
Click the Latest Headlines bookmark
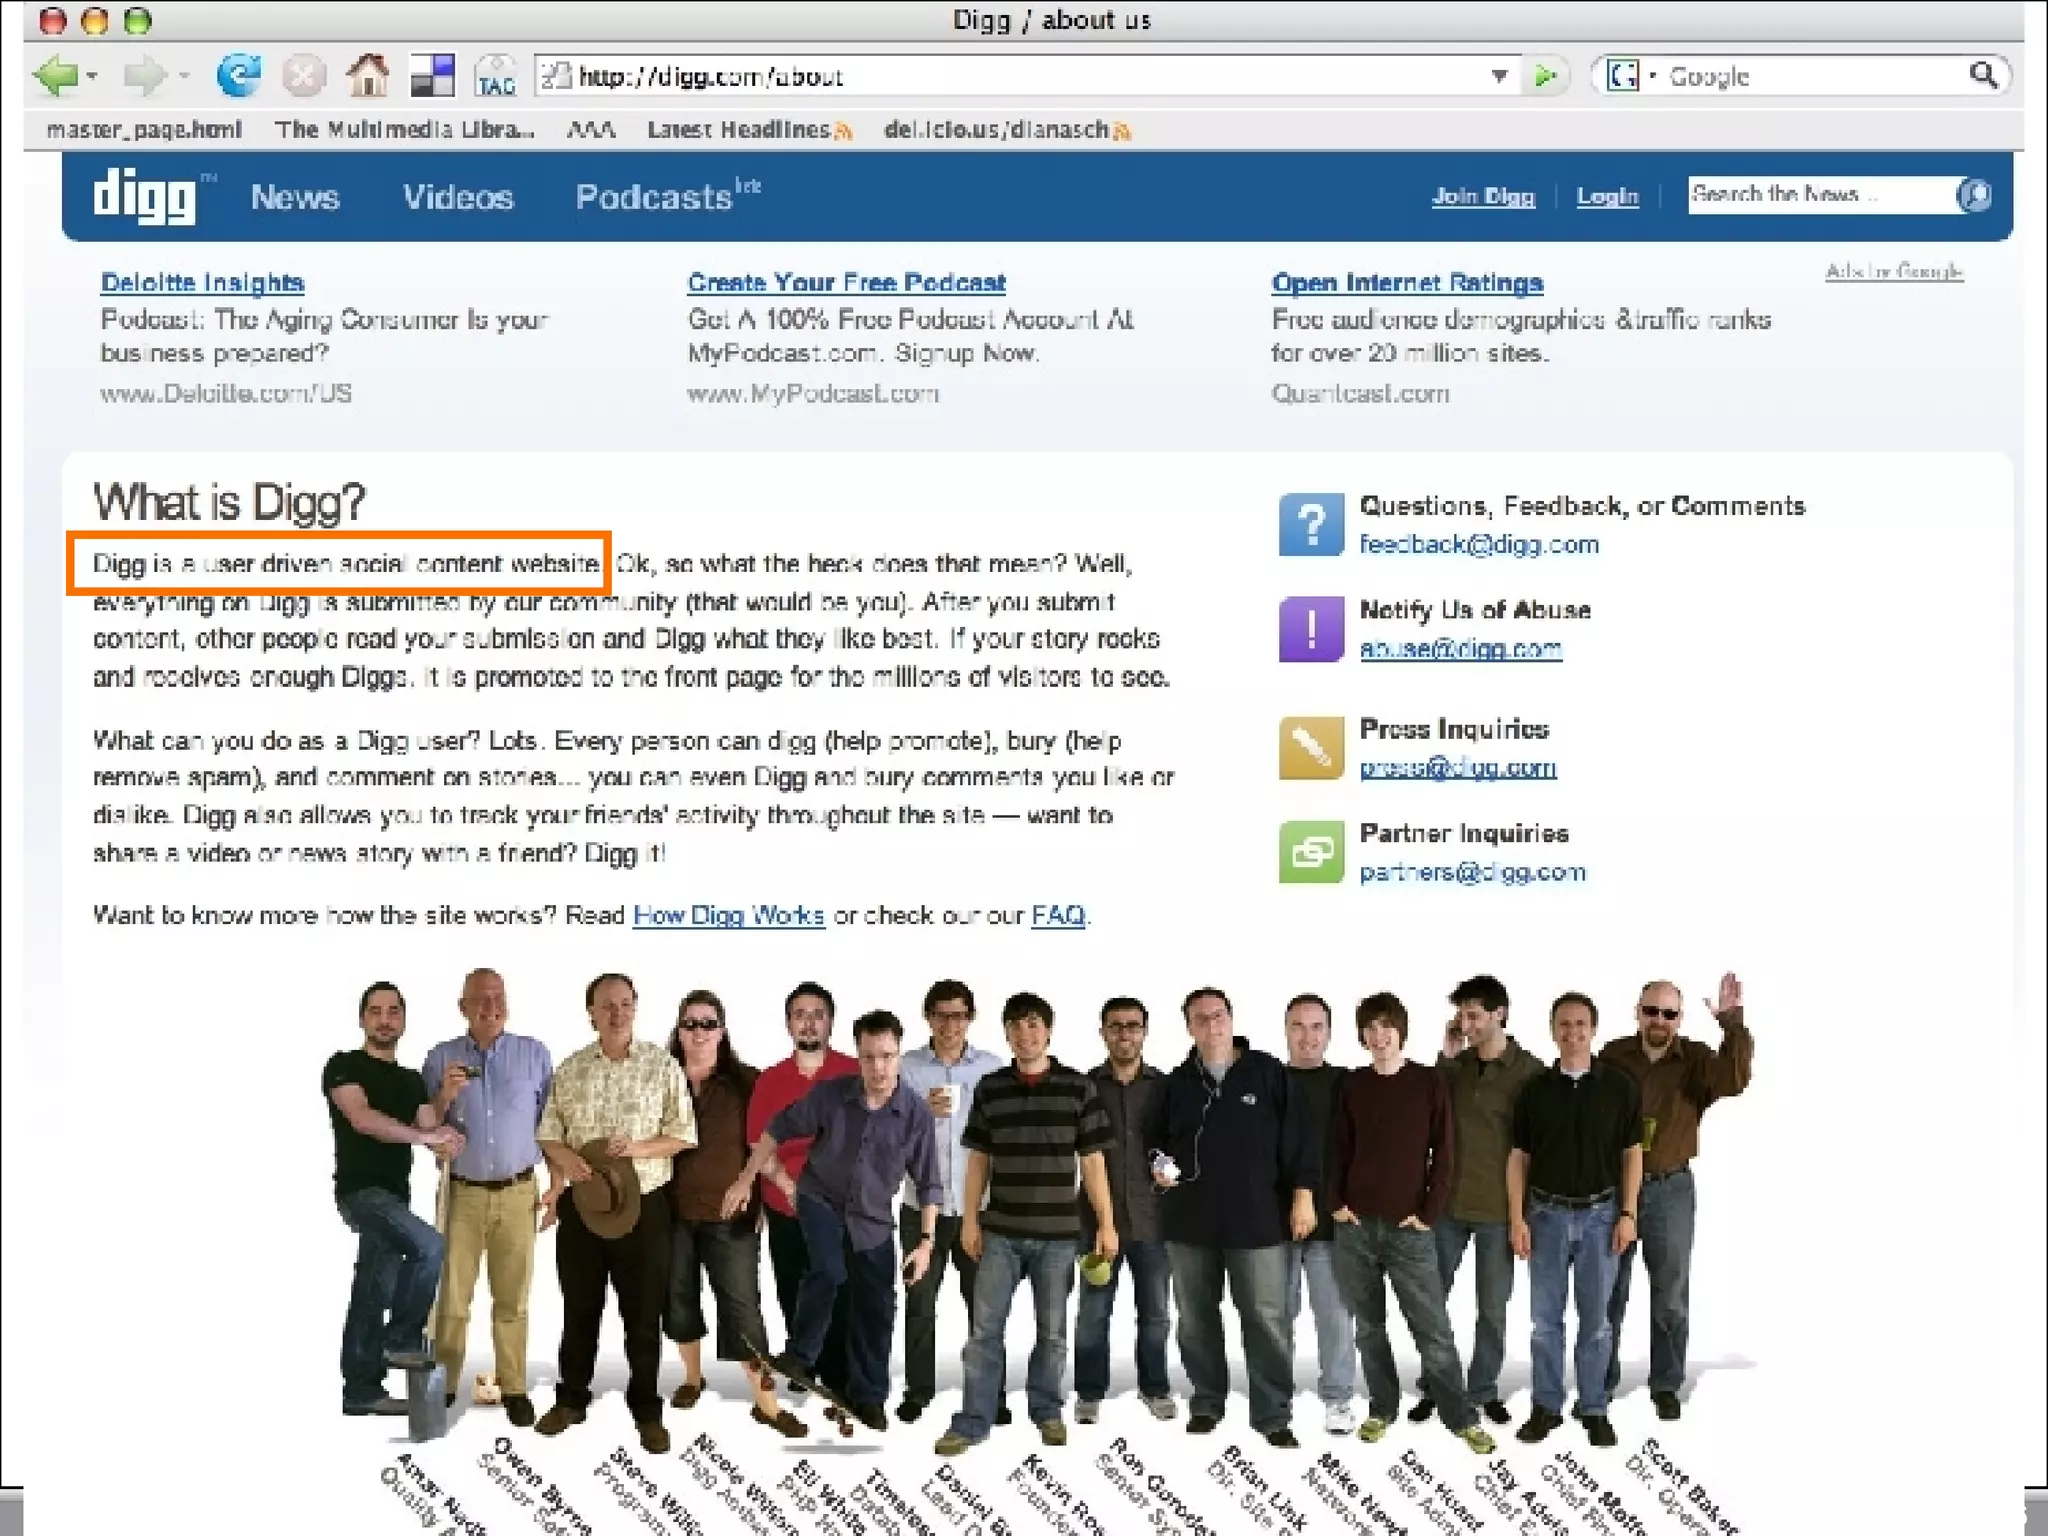[x=738, y=130]
